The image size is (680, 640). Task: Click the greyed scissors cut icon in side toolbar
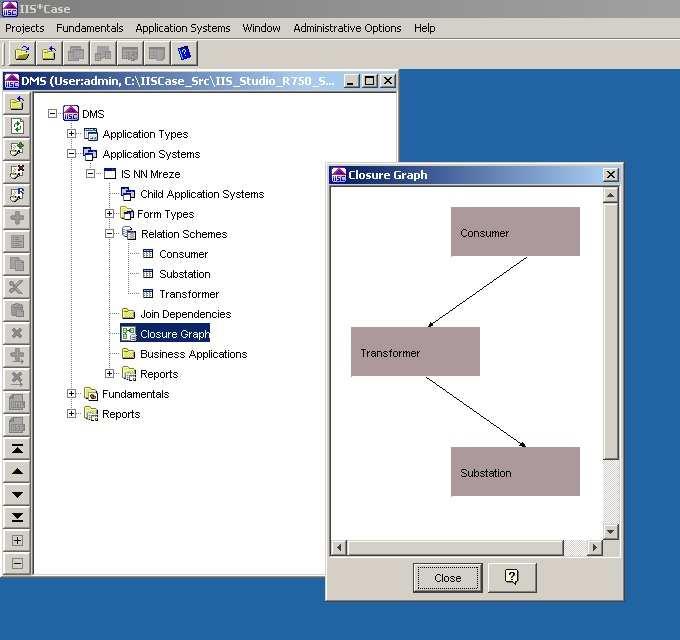[17, 287]
